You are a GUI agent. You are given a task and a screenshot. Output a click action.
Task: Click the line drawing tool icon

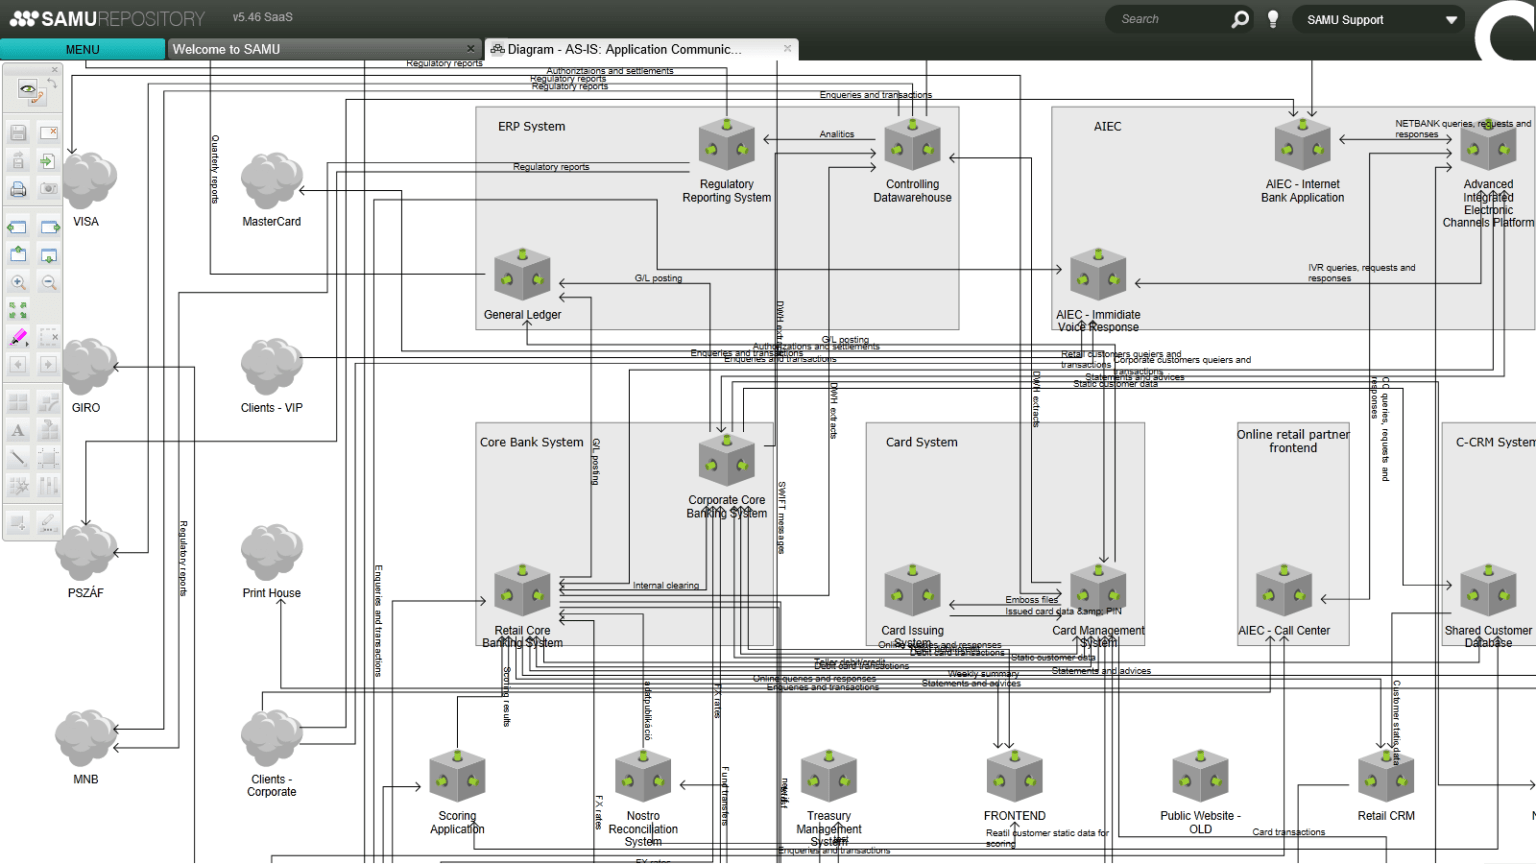coord(17,458)
